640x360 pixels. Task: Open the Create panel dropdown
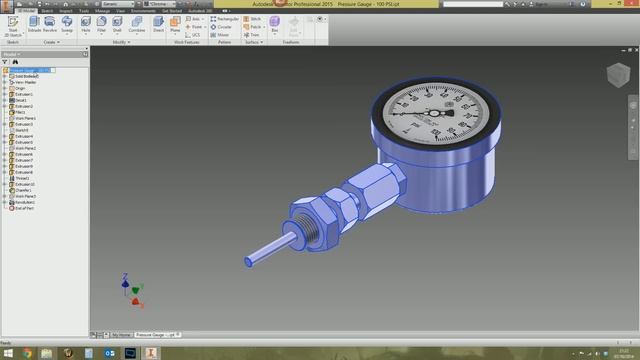[51, 42]
